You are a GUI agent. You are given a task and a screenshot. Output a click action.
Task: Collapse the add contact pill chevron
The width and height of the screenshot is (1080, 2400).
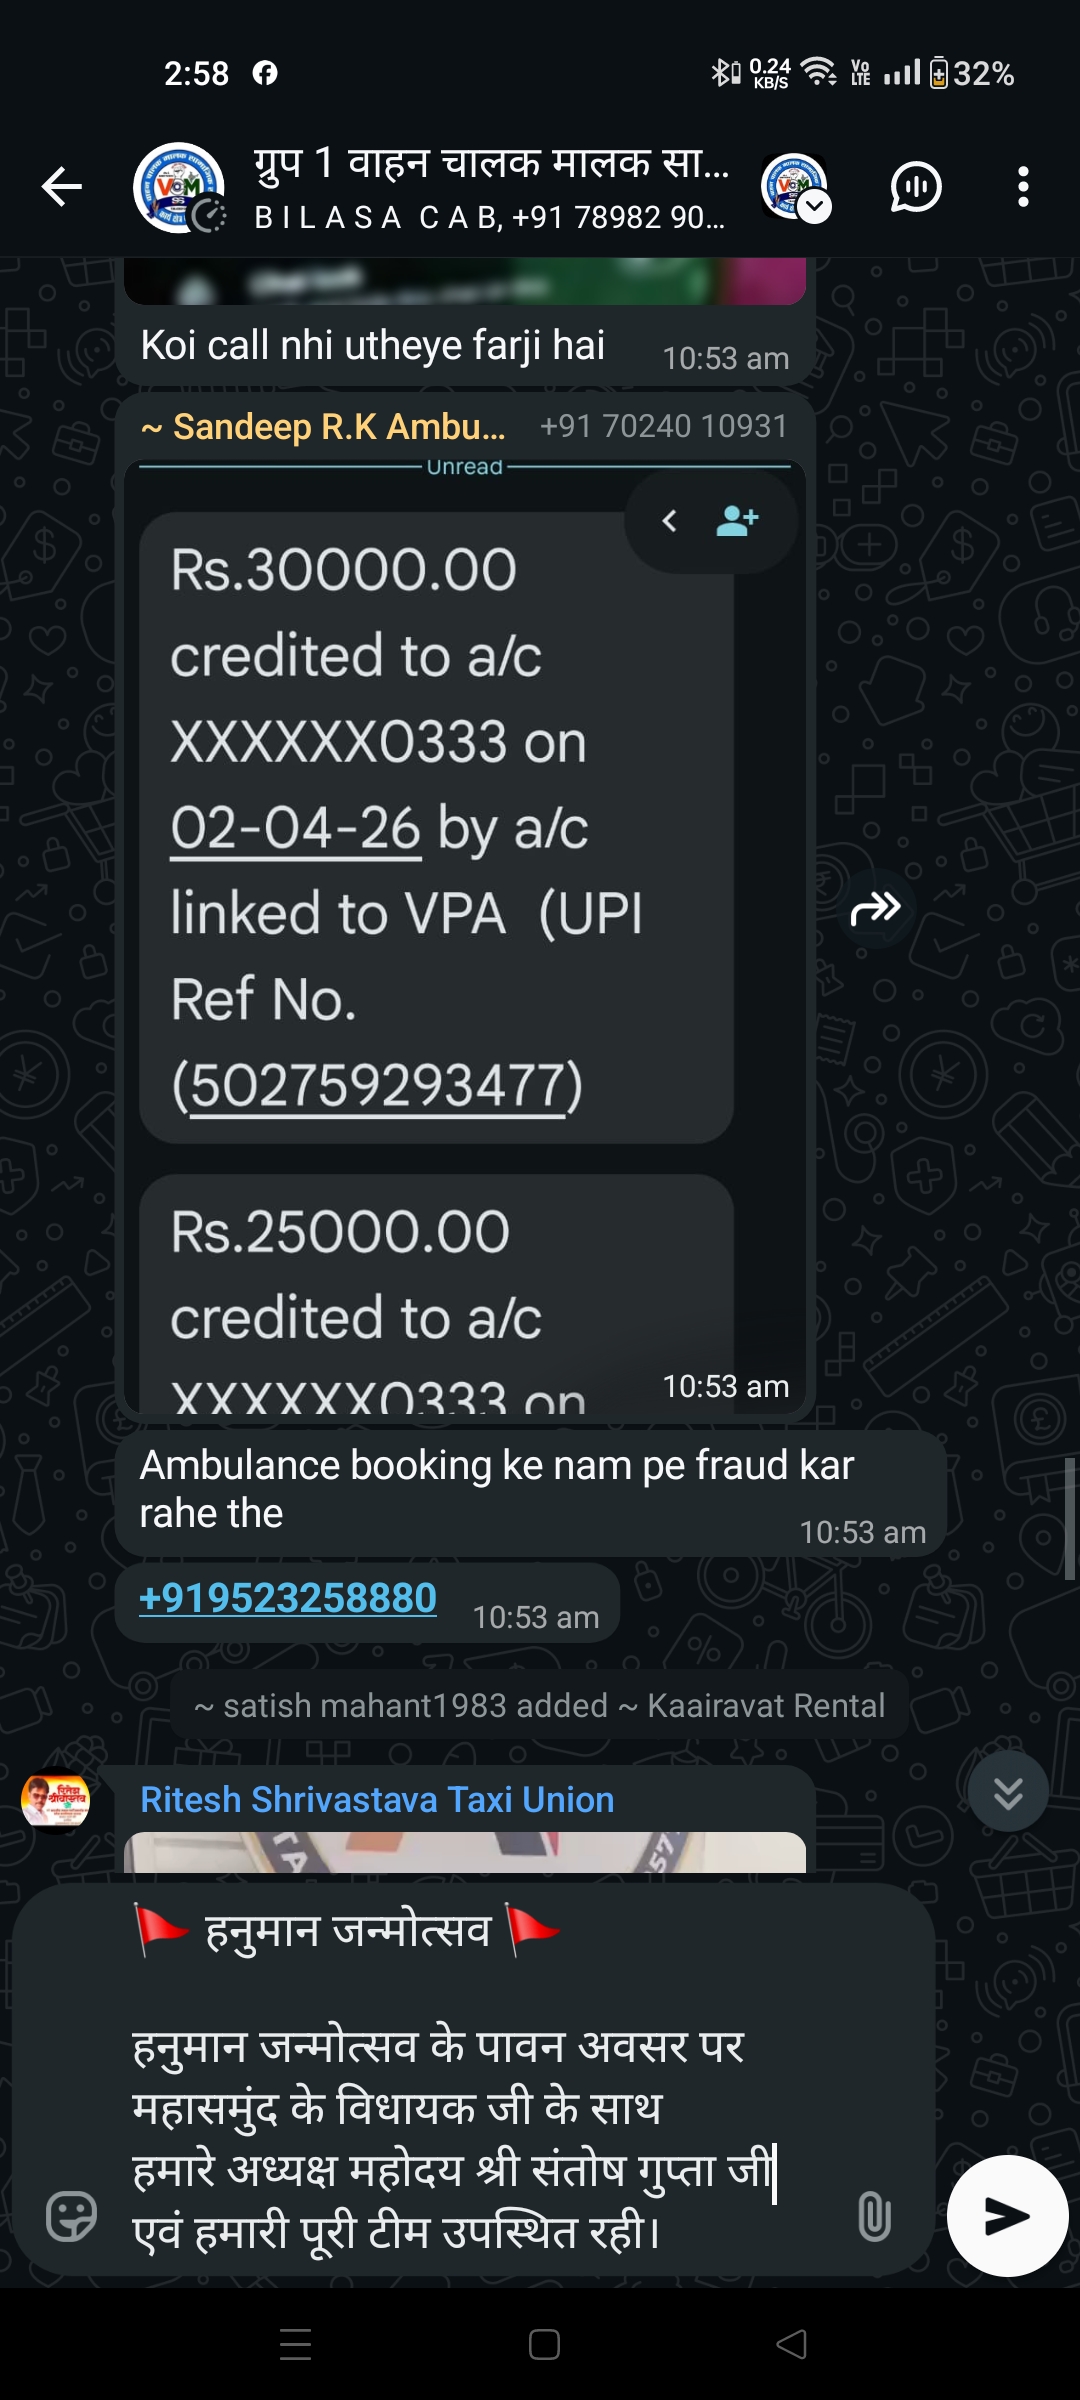(x=670, y=521)
